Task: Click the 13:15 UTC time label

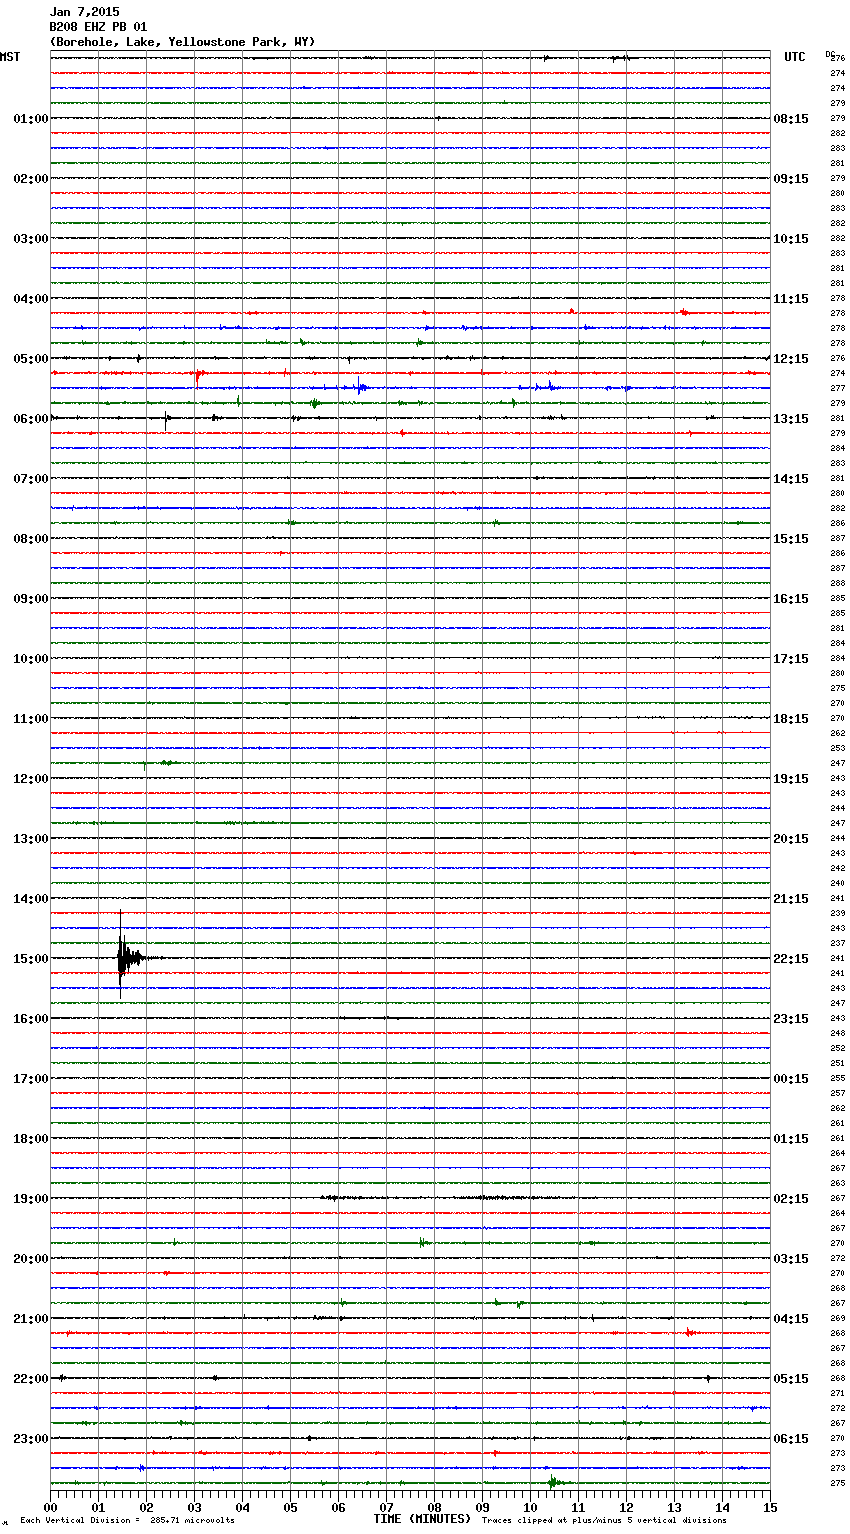Action: click(x=791, y=419)
